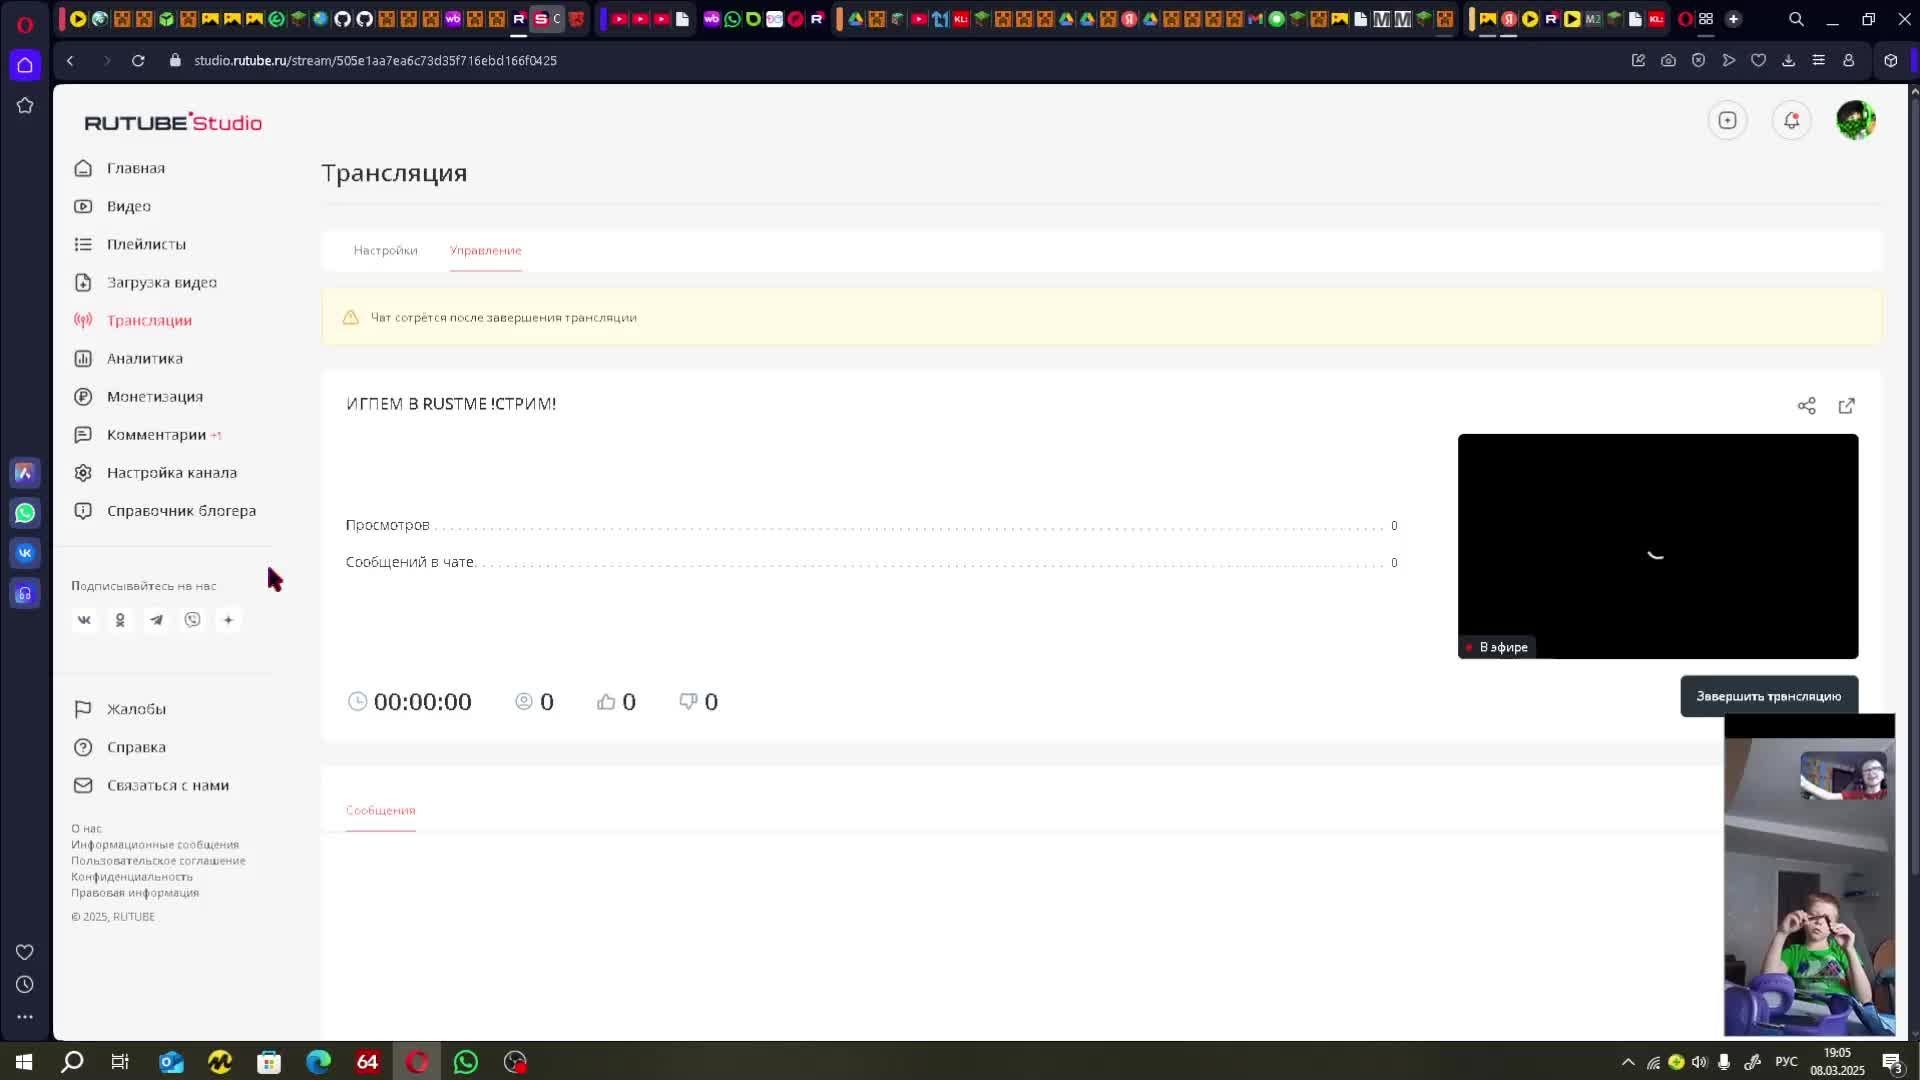Click the add video plus icon
This screenshot has width=1920, height=1080.
[x=1727, y=121]
